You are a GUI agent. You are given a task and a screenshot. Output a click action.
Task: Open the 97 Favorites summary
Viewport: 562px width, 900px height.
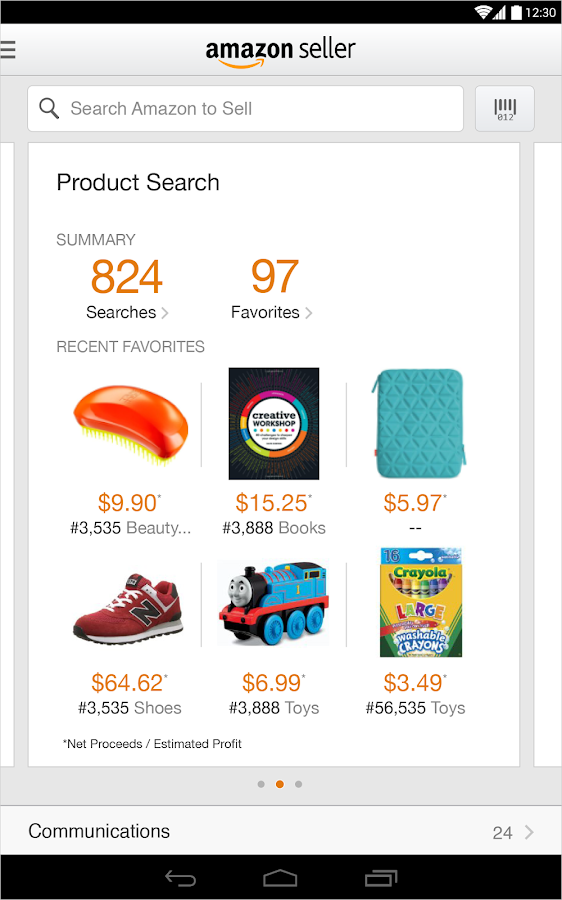point(272,289)
